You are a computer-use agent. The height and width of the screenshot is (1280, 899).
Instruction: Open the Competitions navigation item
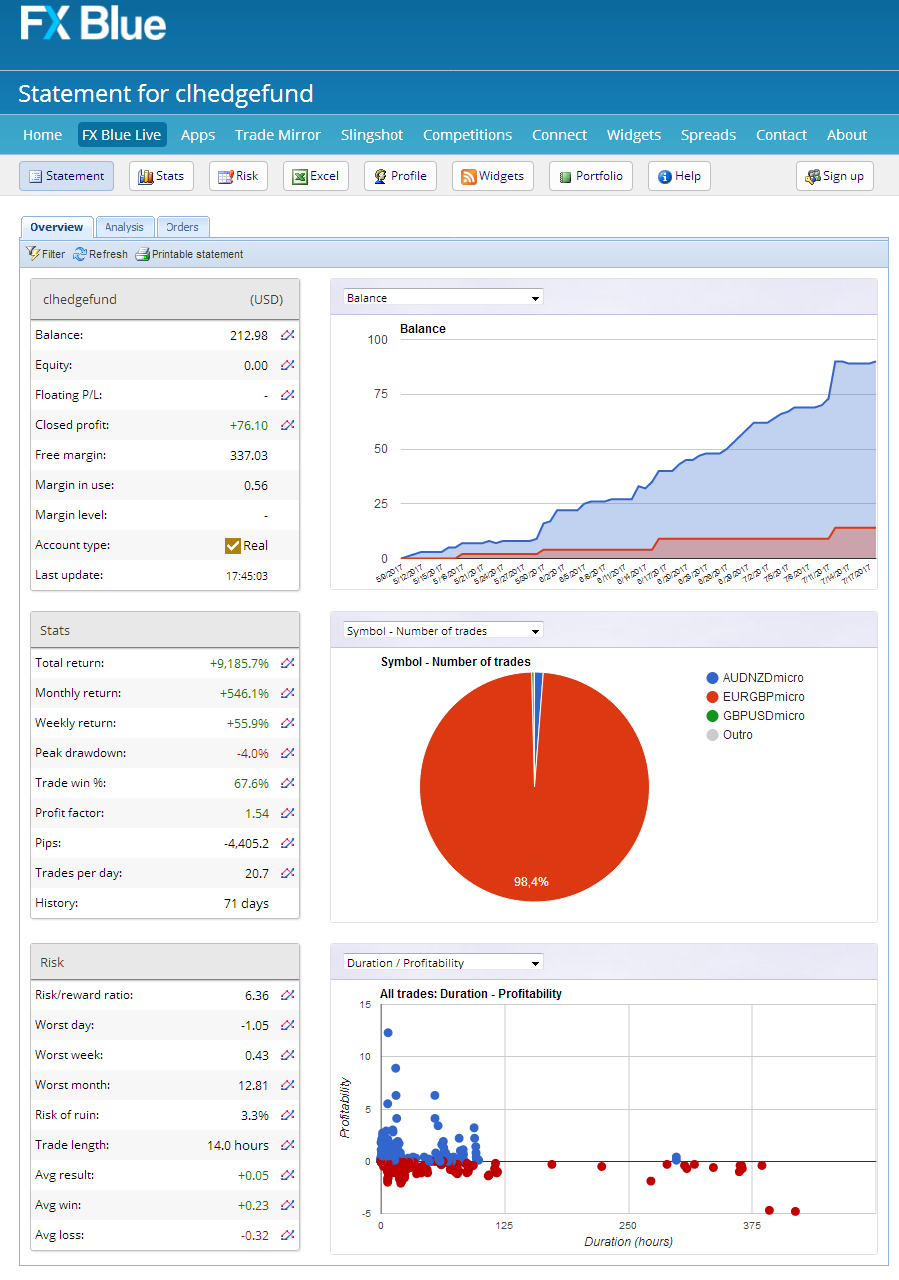point(467,135)
